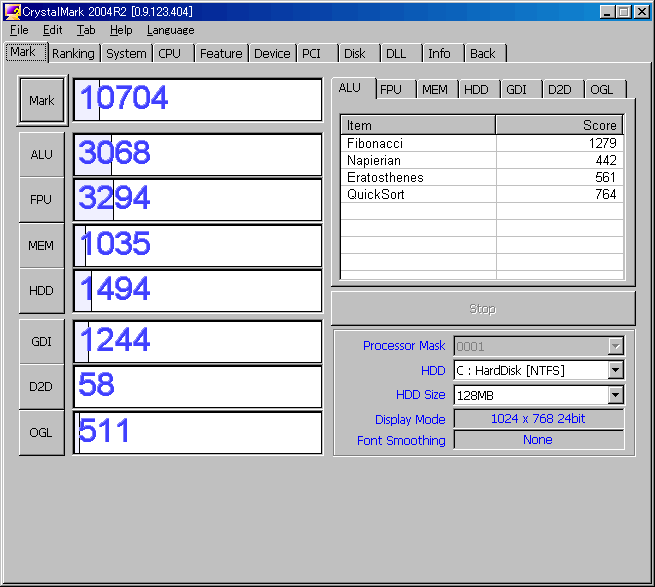Click the QuickSort score 764

click(x=606, y=194)
